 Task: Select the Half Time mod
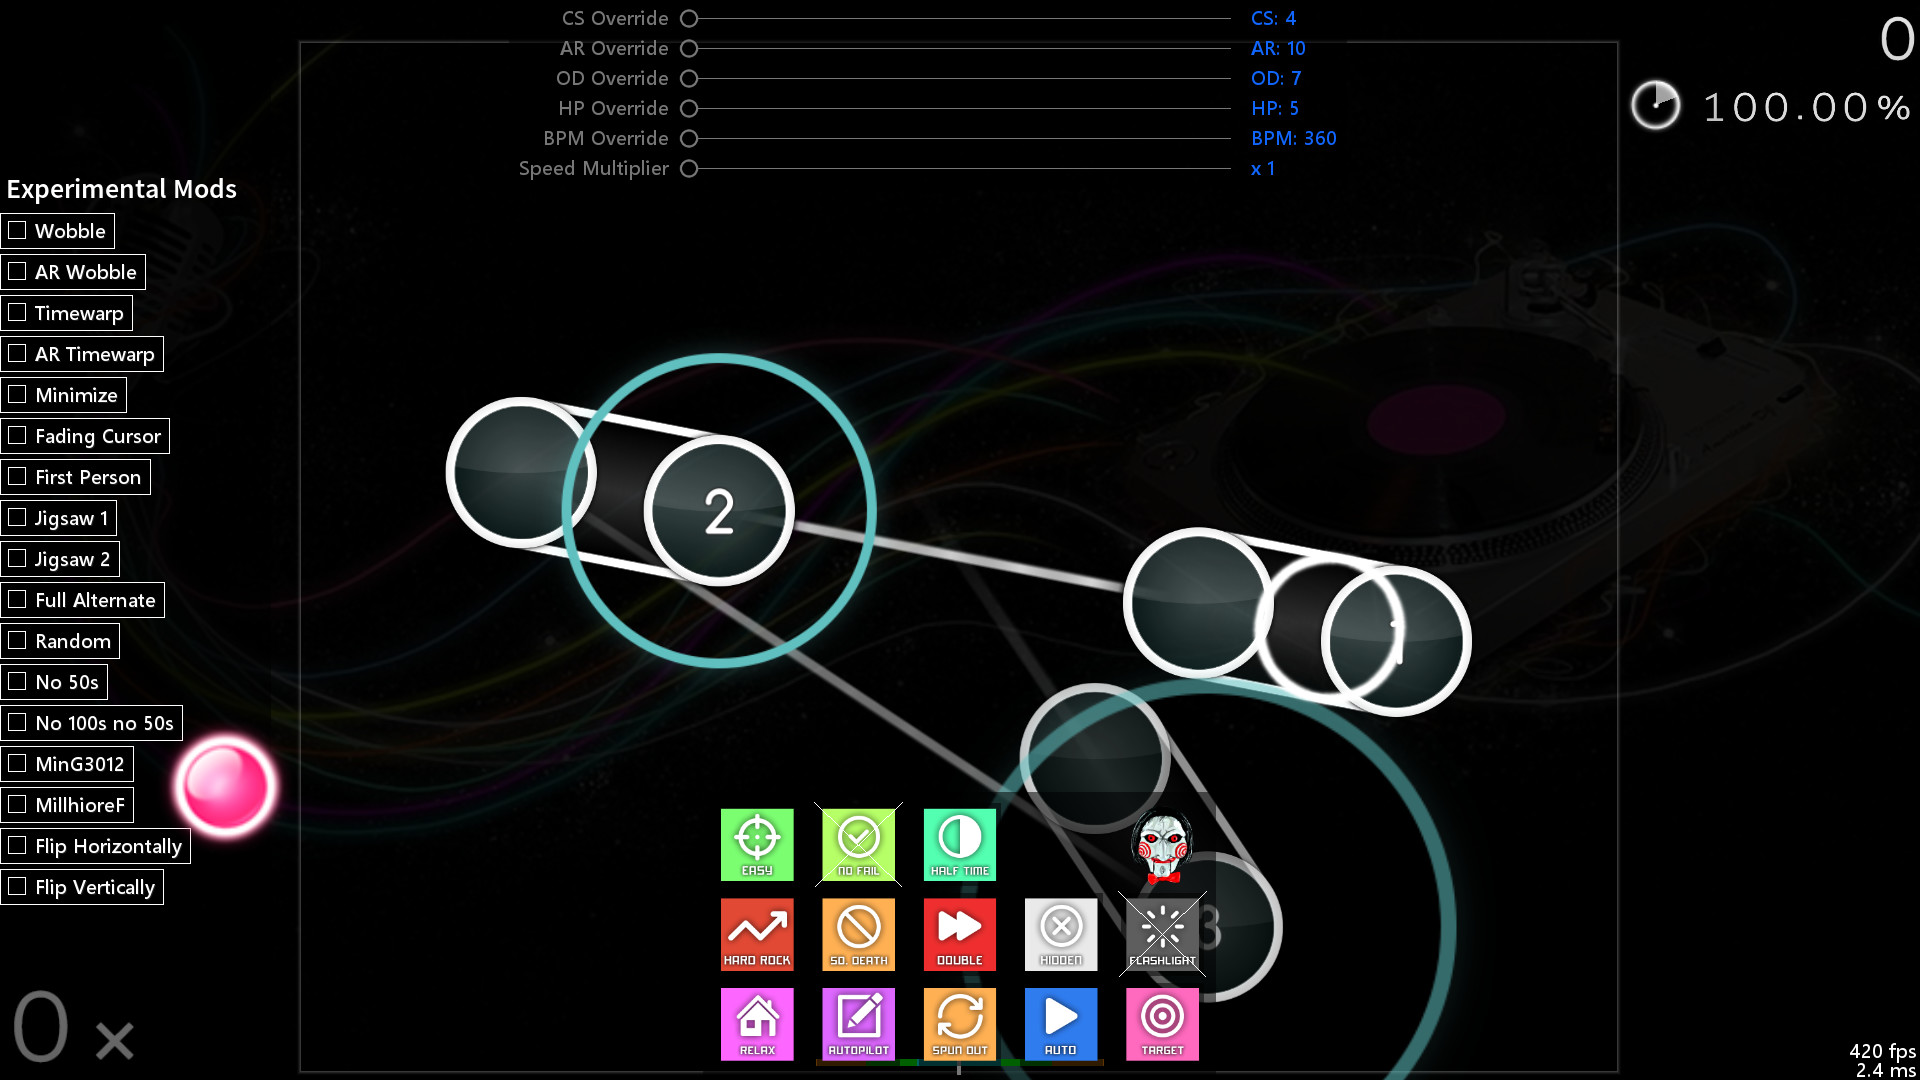[959, 843]
